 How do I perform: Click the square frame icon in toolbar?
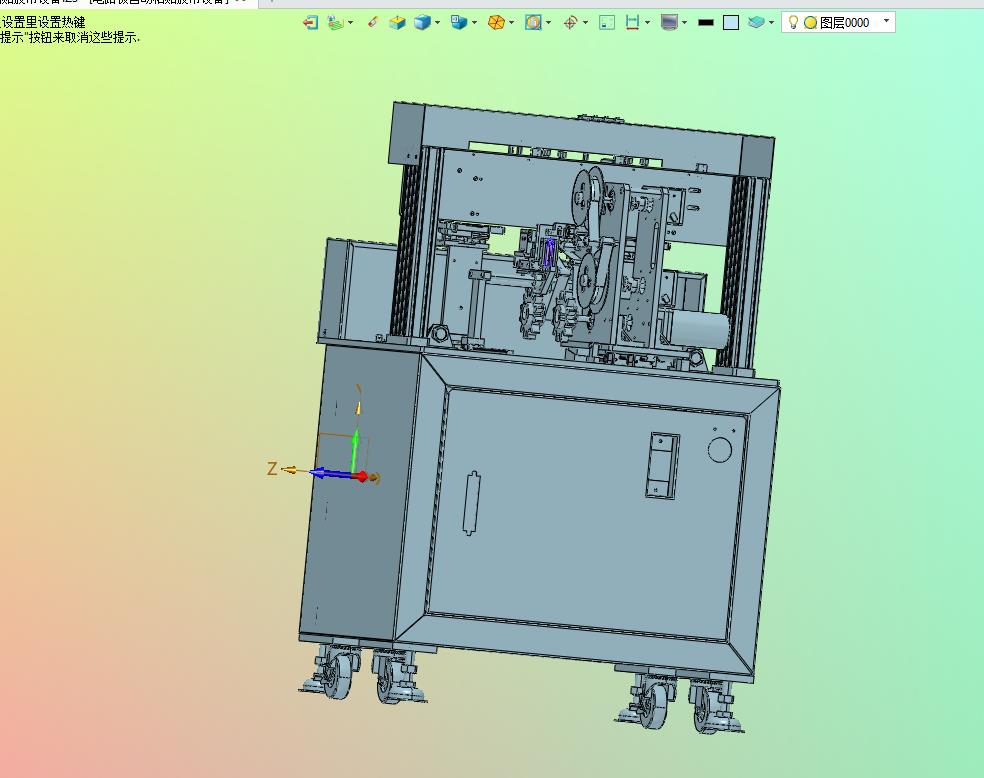[x=607, y=22]
